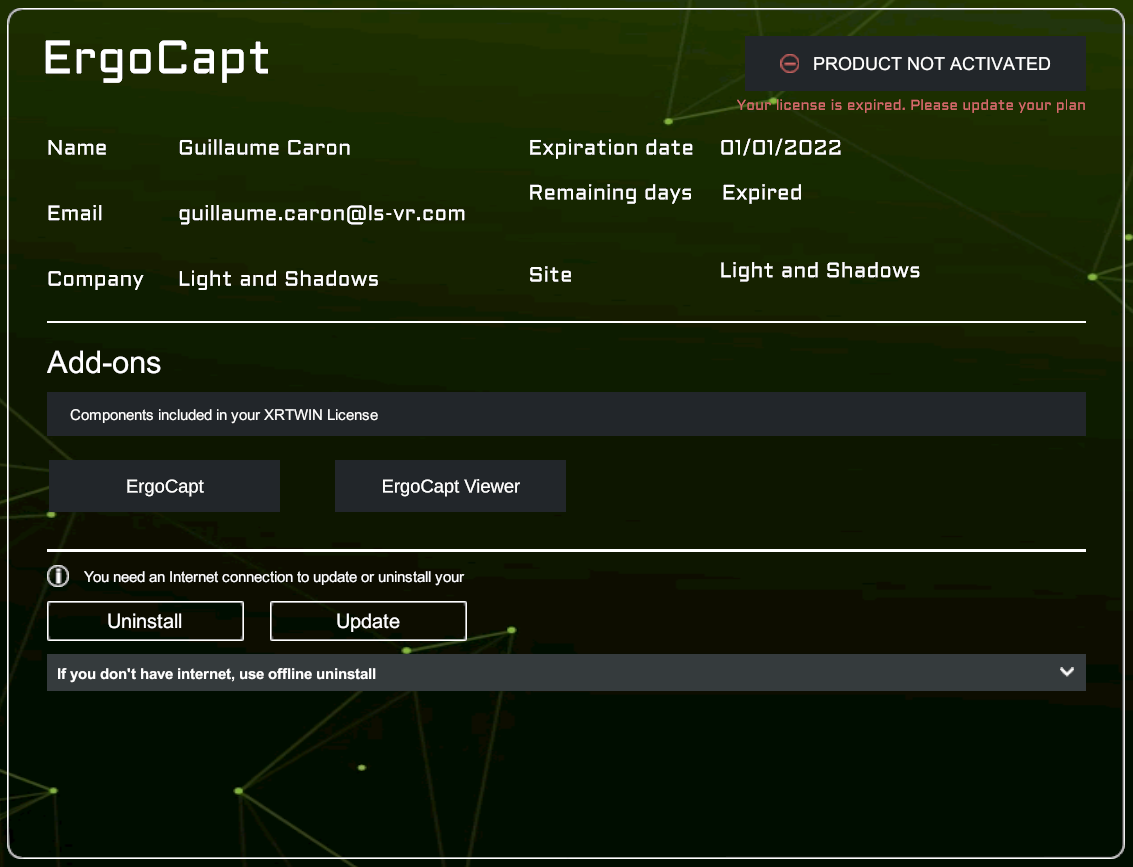Image resolution: width=1133 pixels, height=867 pixels.
Task: Click the info icon beside Internet connection notice
Action: (58, 576)
